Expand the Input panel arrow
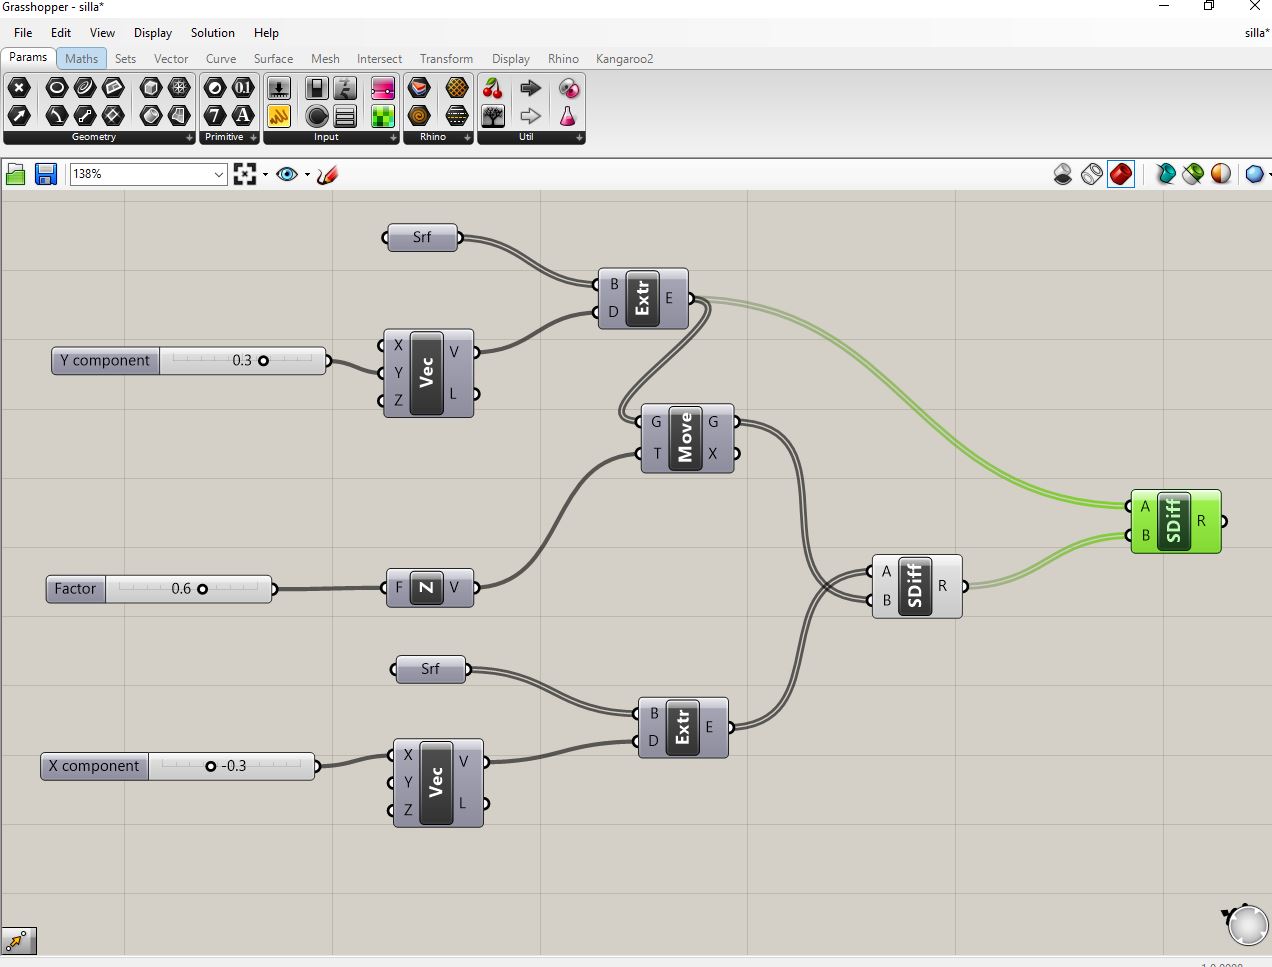This screenshot has height=967, width=1272. pyautogui.click(x=394, y=138)
